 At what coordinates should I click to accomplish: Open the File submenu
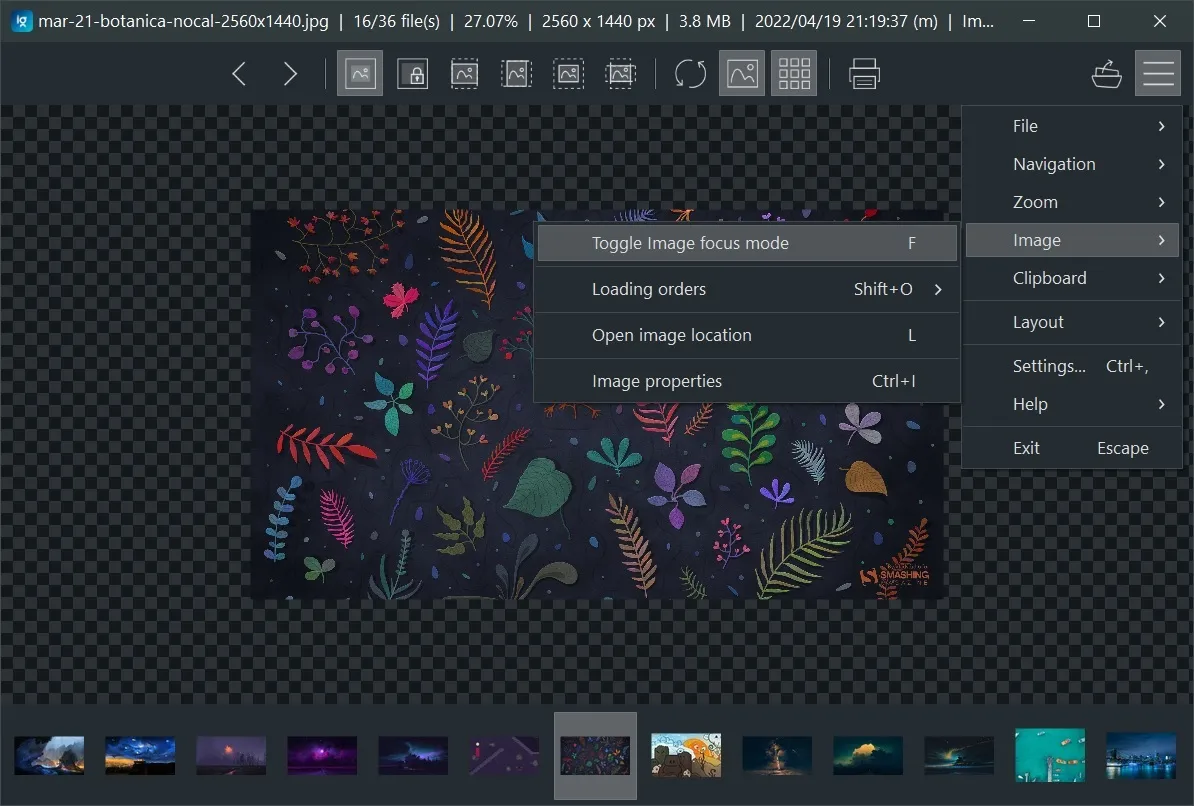coord(1072,126)
